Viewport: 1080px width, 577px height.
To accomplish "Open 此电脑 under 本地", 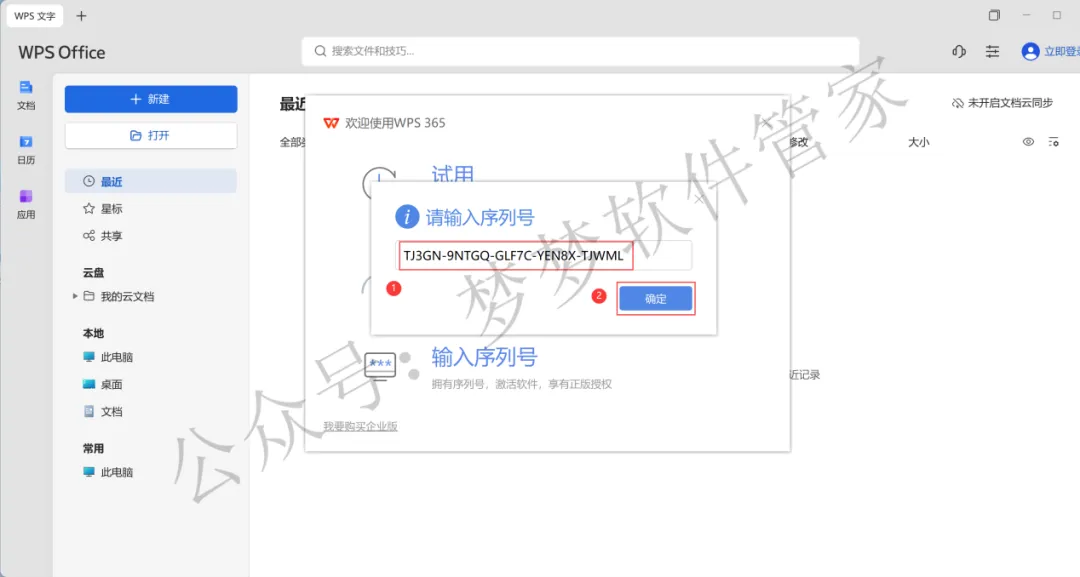I will (x=108, y=357).
